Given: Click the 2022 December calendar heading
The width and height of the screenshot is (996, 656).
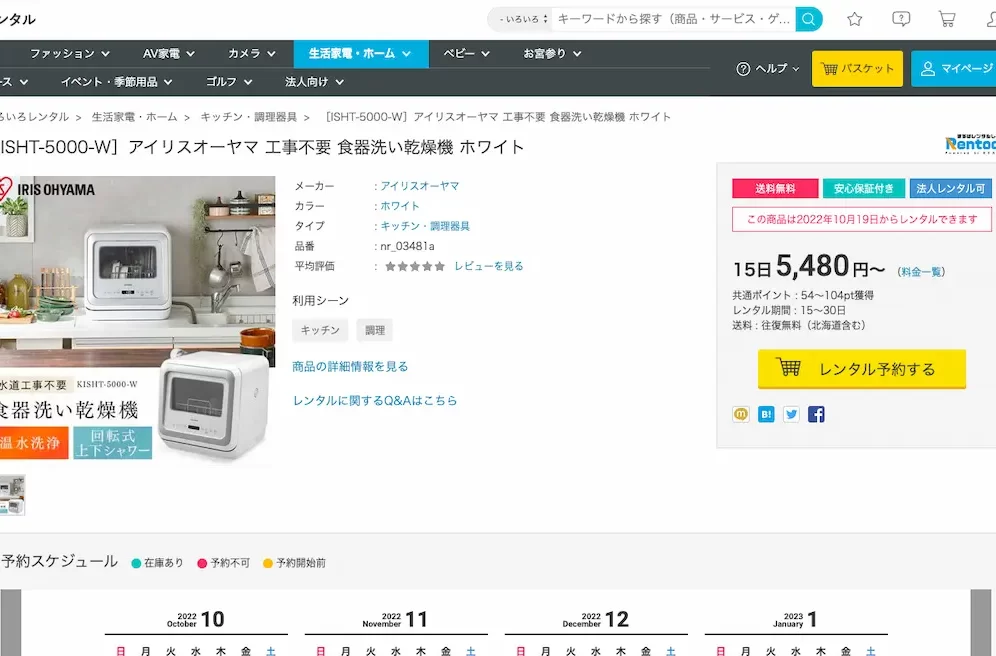Looking at the screenshot, I should (596, 619).
